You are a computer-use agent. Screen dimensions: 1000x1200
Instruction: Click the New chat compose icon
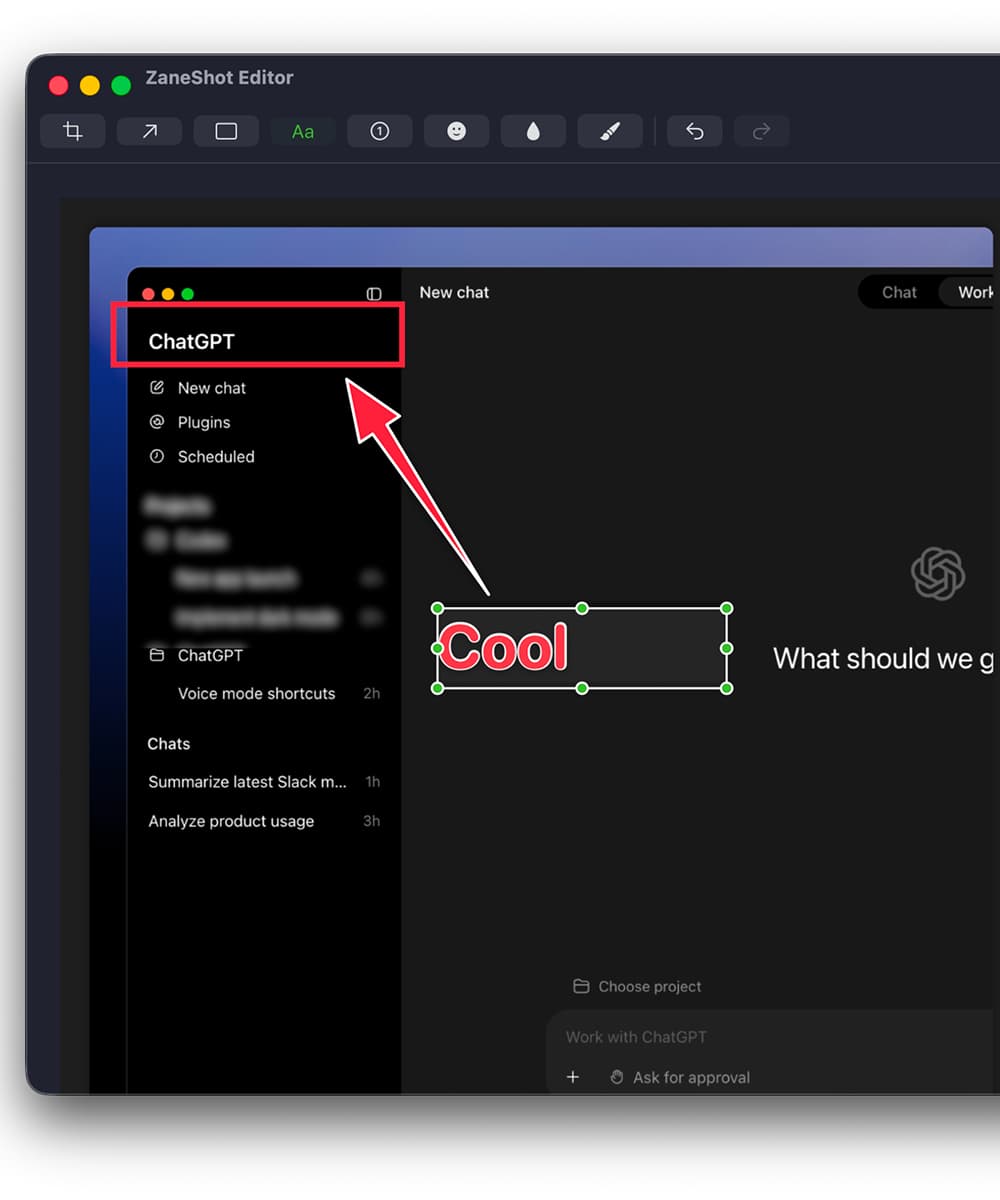[x=156, y=387]
